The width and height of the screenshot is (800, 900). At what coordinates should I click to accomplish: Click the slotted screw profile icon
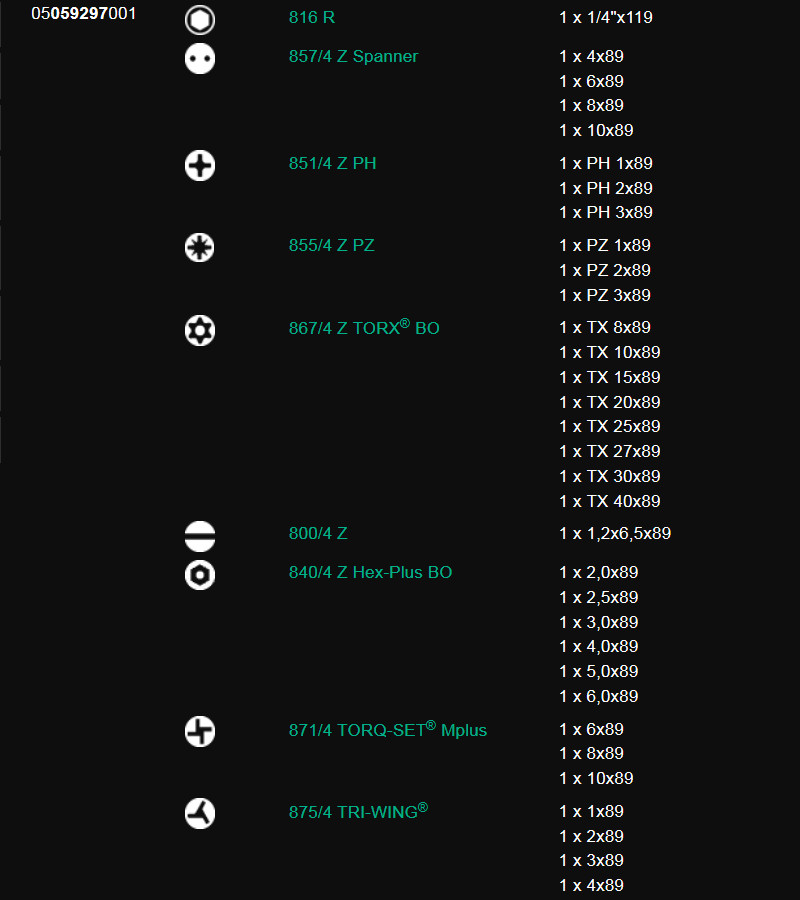pos(200,536)
